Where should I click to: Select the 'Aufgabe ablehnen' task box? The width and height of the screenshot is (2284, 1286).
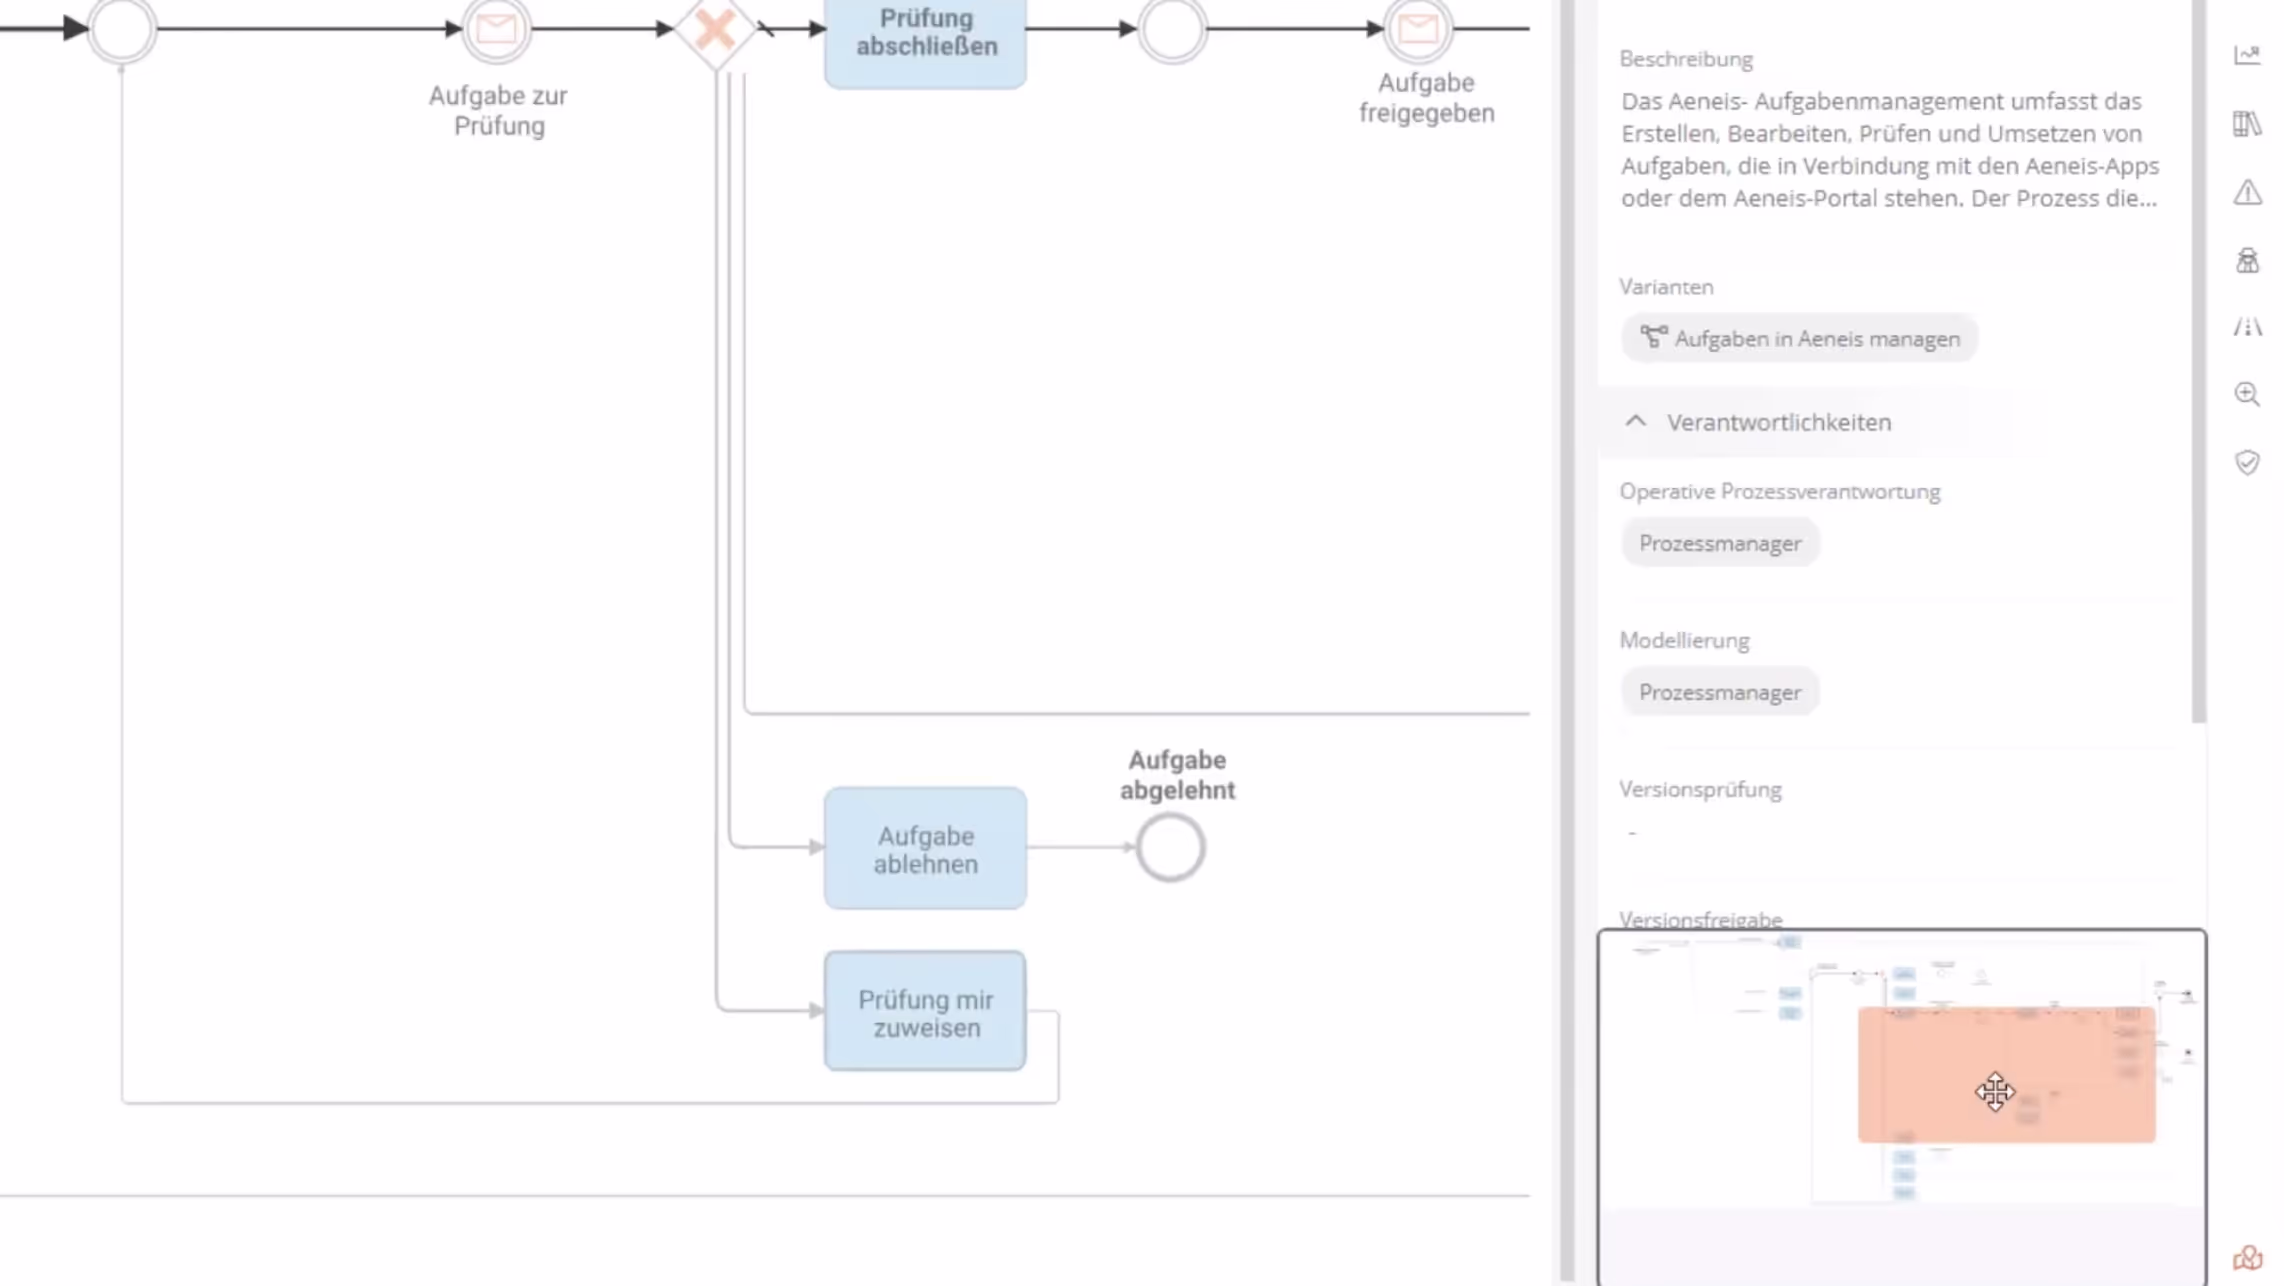pos(925,849)
